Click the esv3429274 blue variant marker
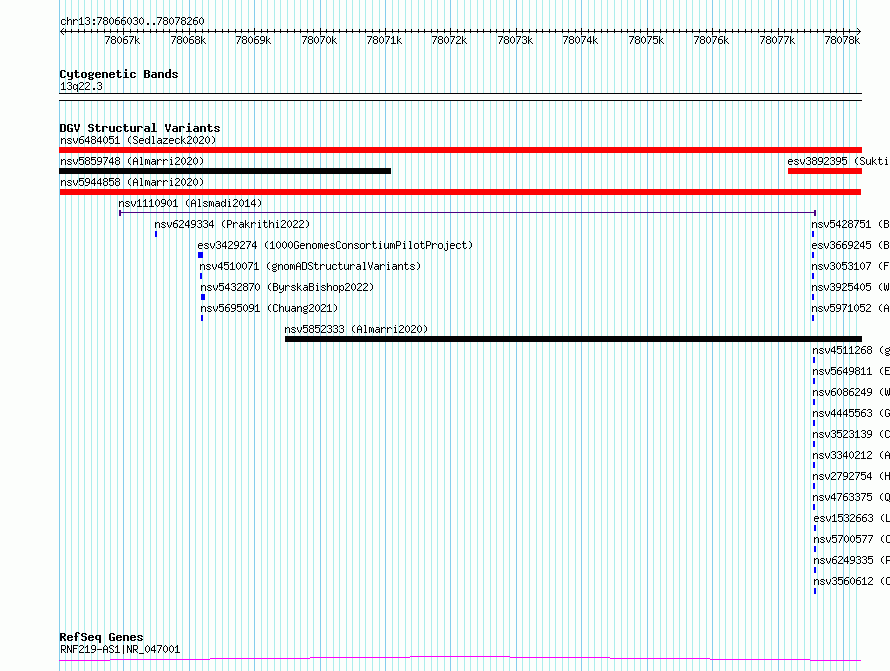Image resolution: width=890 pixels, height=671 pixels. pos(200,255)
